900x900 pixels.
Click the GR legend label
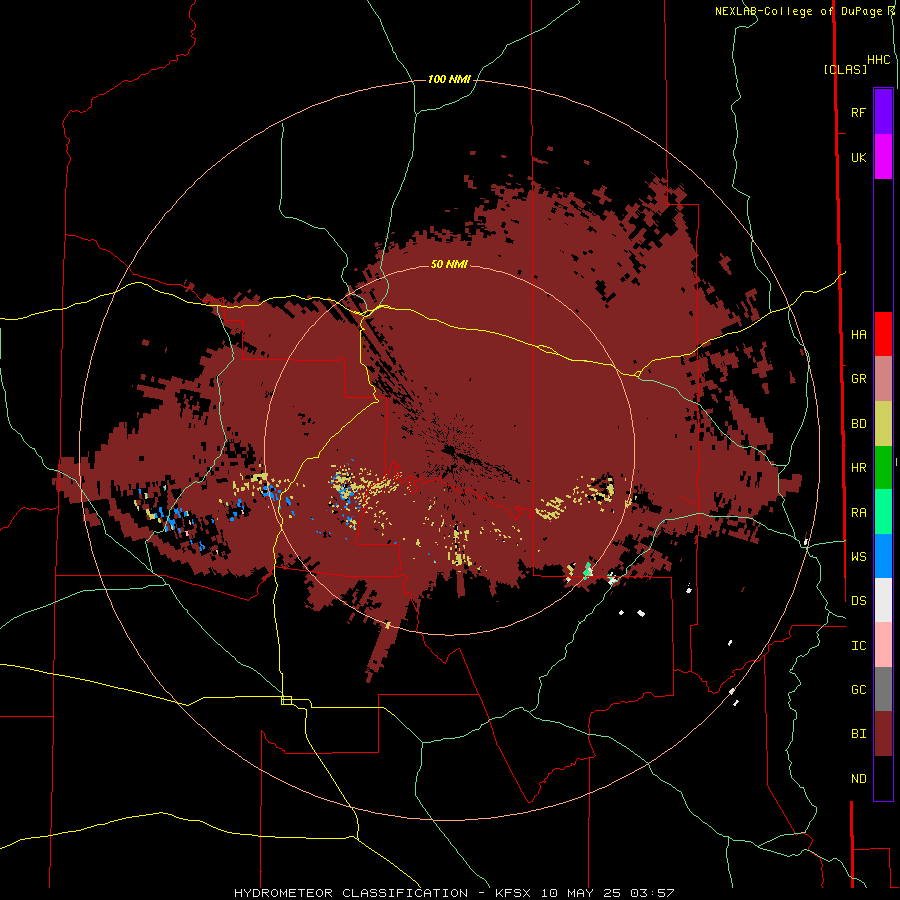(x=858, y=379)
